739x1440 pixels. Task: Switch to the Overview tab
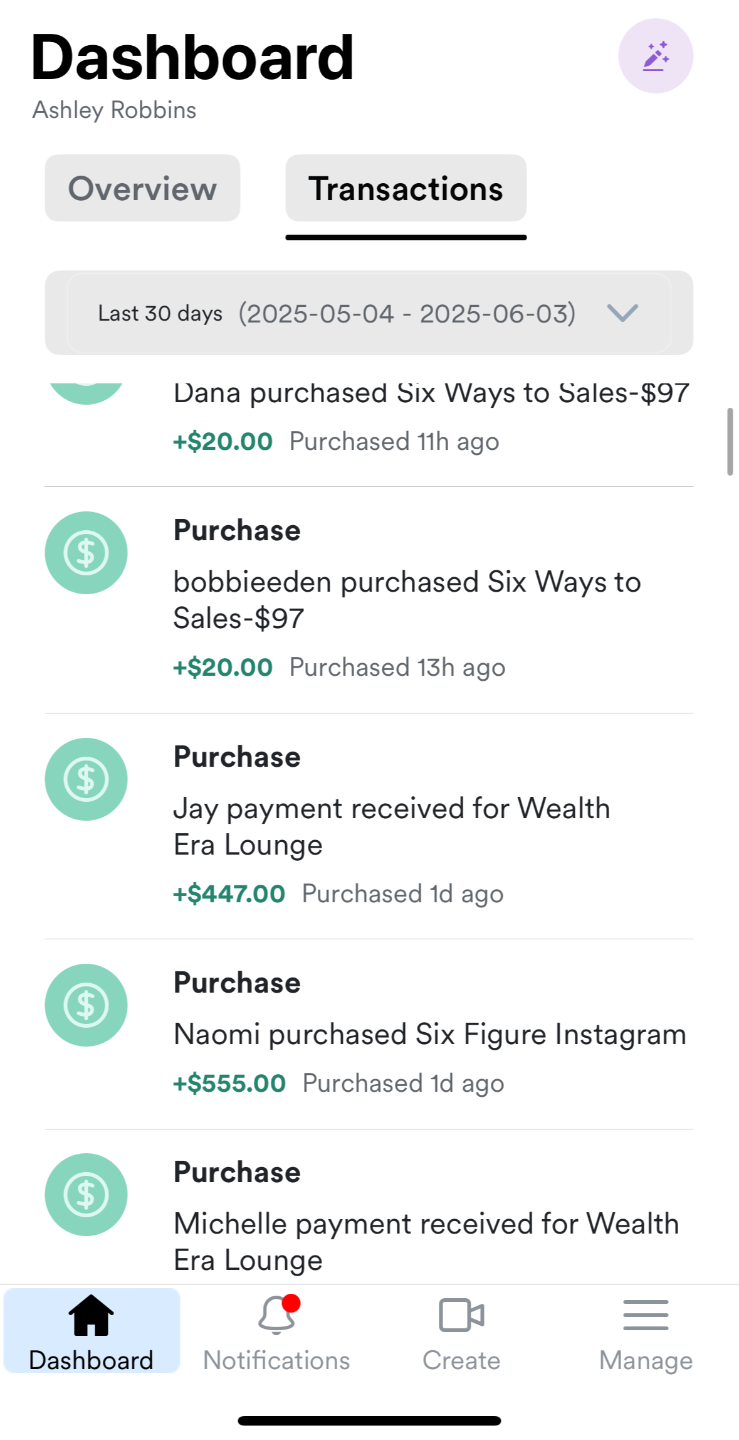coord(142,188)
